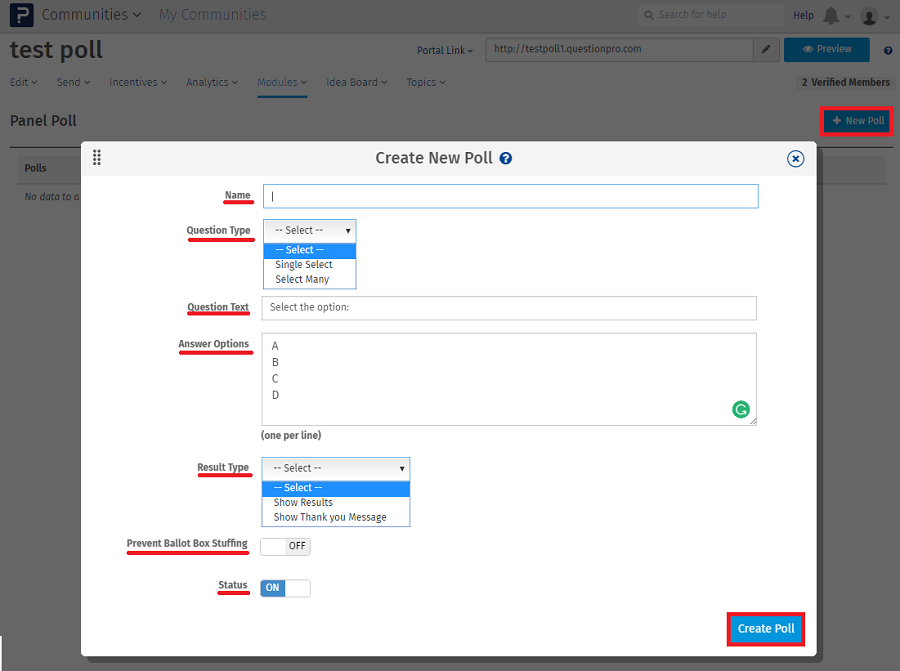Choose Single Select from Question Type list
Screen dimensions: 900x671
pos(304,265)
